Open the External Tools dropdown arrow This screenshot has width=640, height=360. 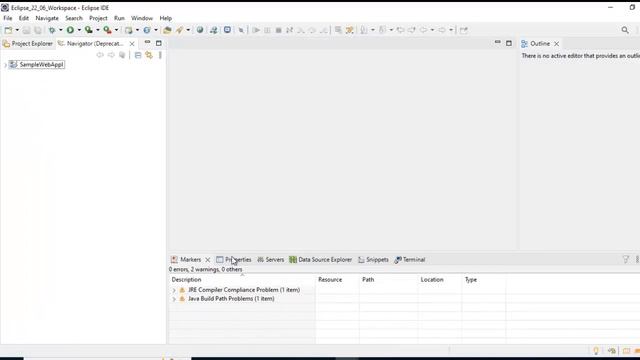[x=116, y=30]
